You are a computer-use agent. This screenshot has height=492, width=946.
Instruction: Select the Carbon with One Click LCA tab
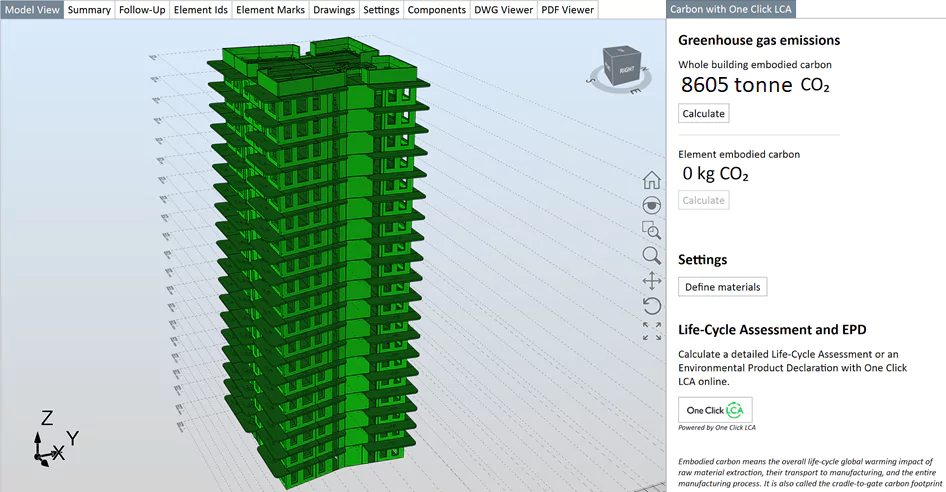pos(731,10)
